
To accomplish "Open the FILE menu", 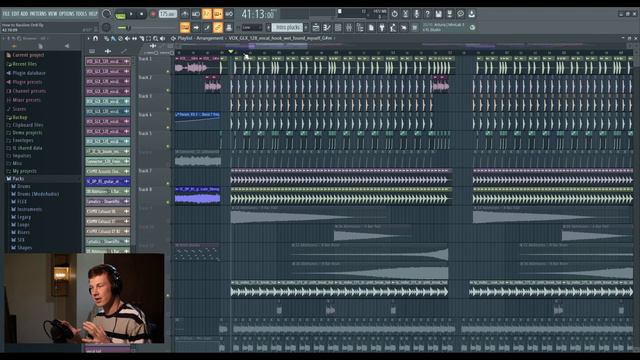I will pos(6,14).
